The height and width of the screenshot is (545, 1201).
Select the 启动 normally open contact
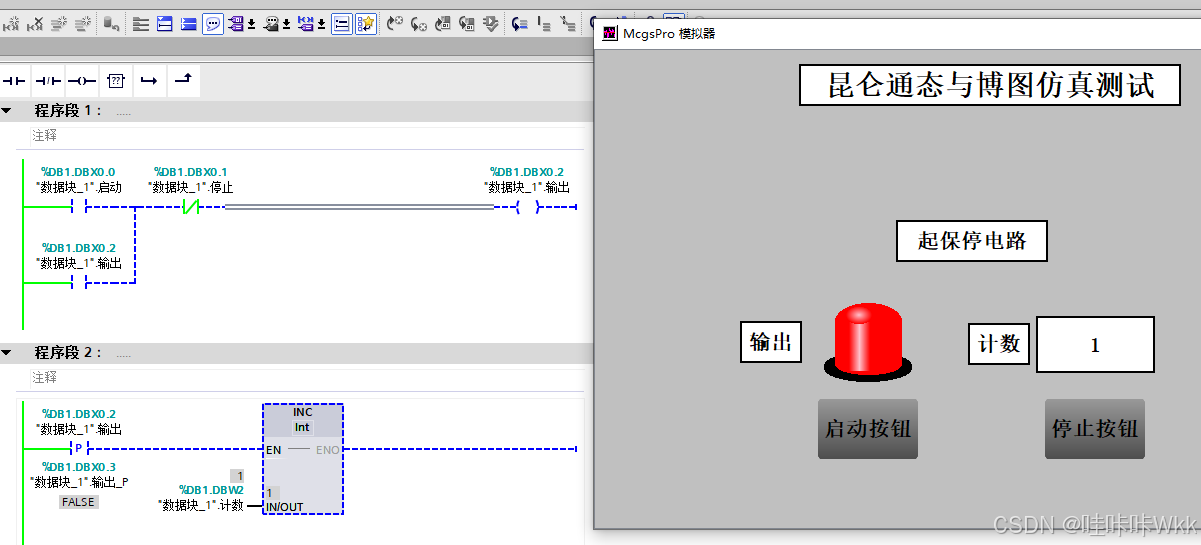pyautogui.click(x=80, y=207)
